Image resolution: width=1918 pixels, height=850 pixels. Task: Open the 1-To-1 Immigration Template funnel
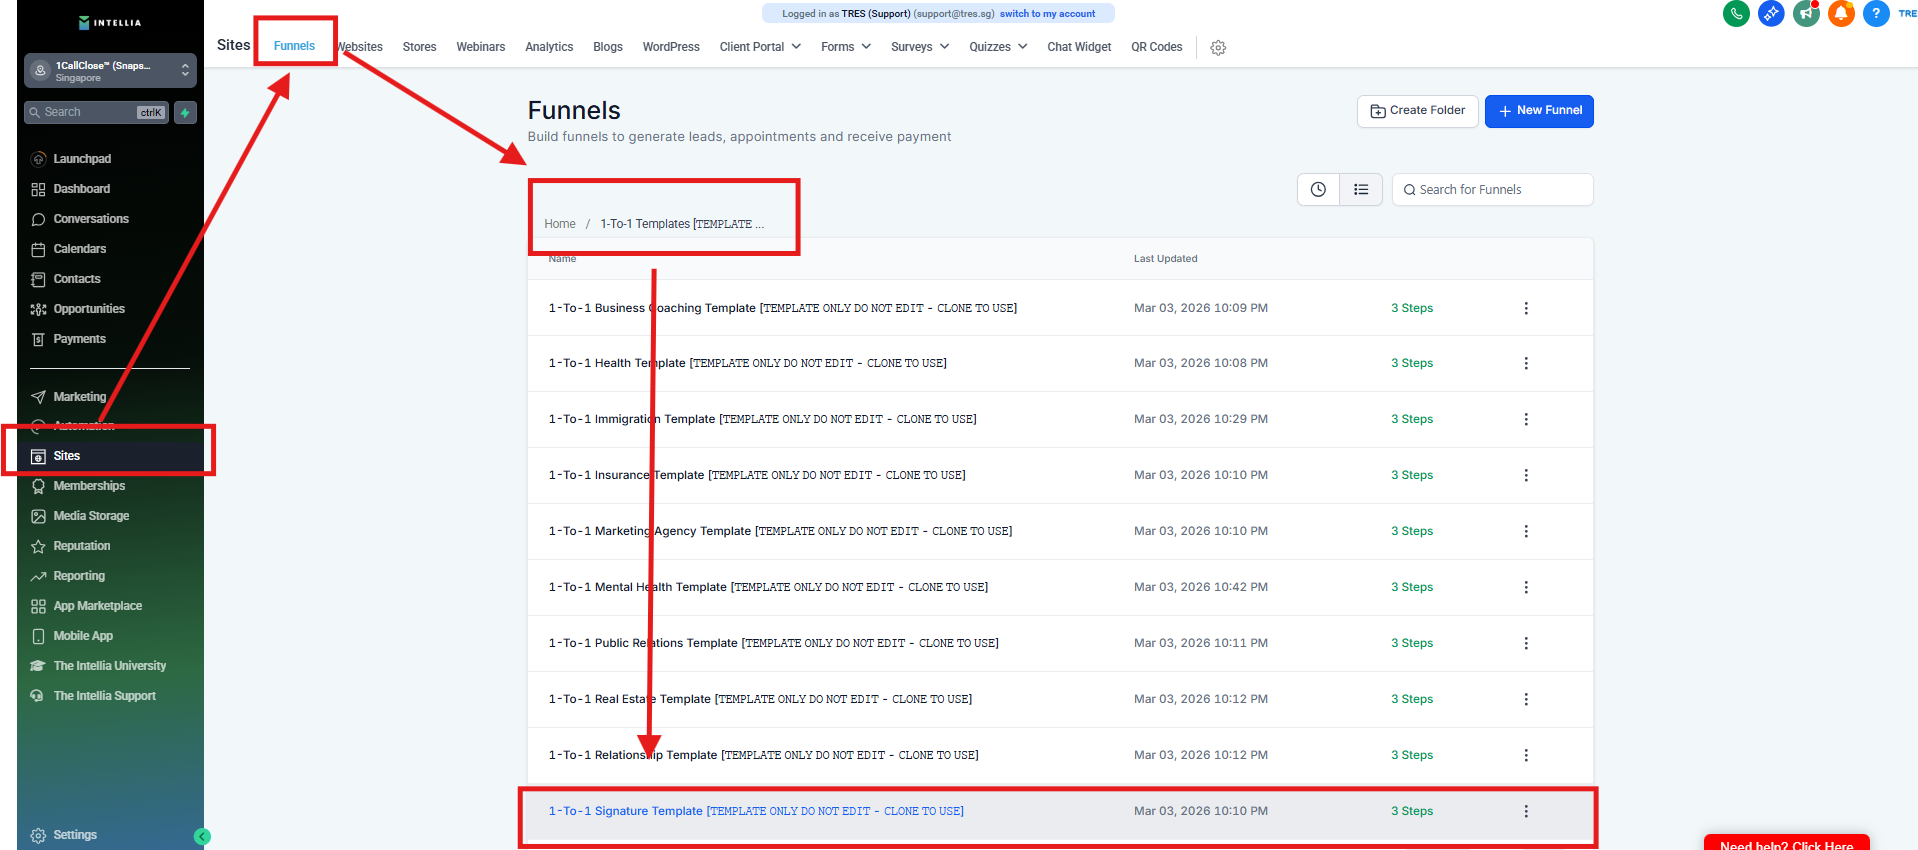pyautogui.click(x=762, y=419)
